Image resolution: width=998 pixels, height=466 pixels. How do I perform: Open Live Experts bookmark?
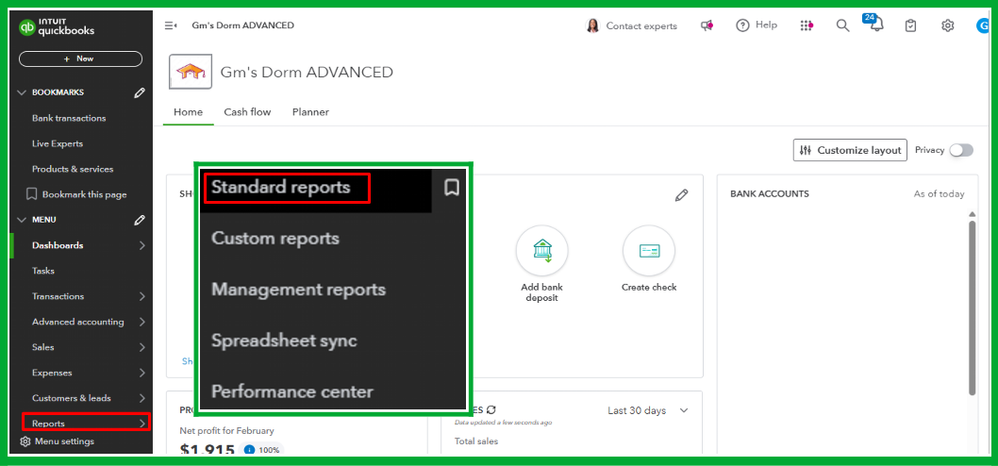57,144
